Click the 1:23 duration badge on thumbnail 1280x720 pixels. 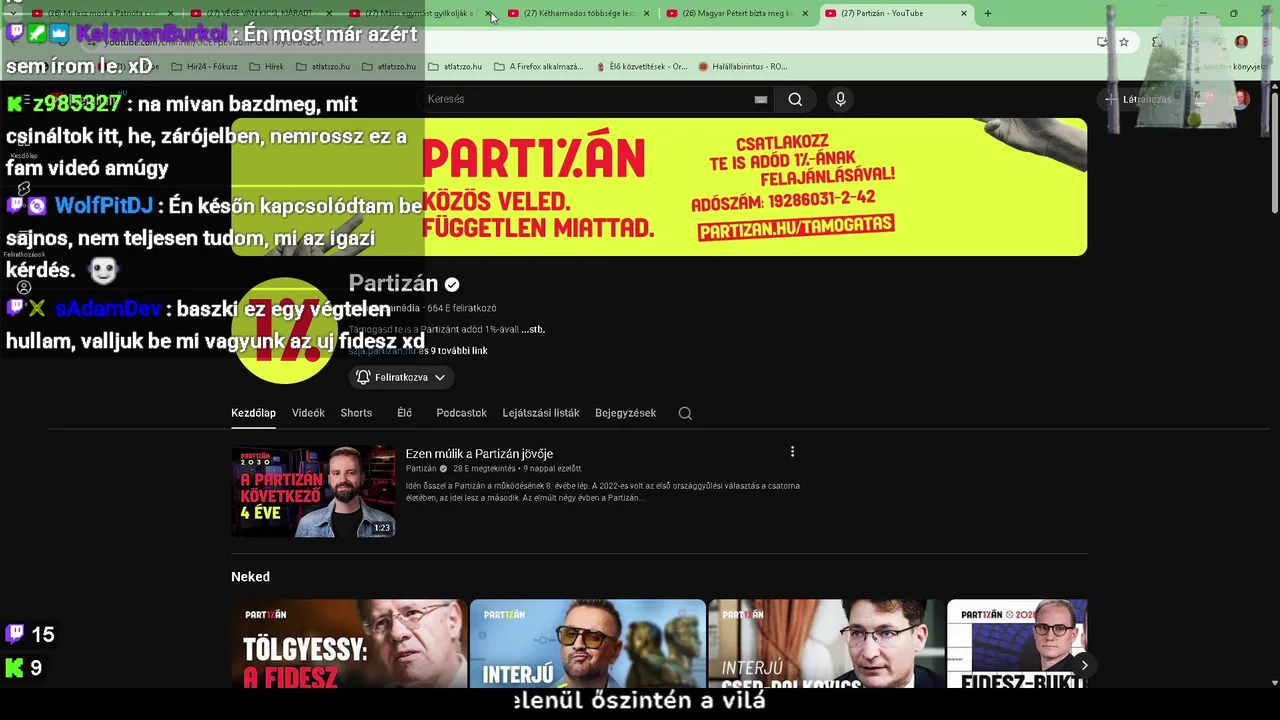pyautogui.click(x=382, y=528)
